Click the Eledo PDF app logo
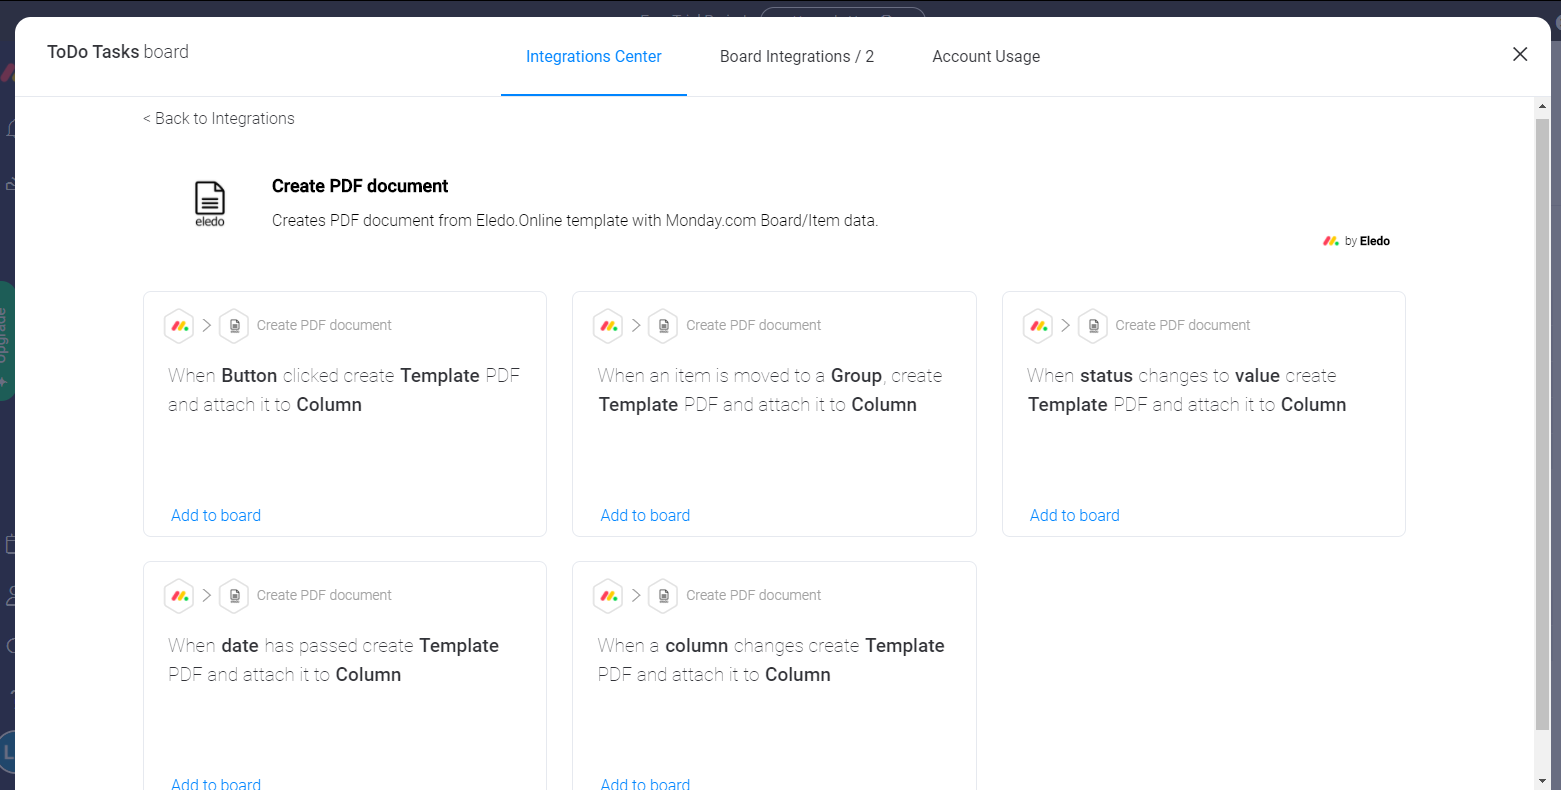This screenshot has height=790, width=1561. click(209, 200)
